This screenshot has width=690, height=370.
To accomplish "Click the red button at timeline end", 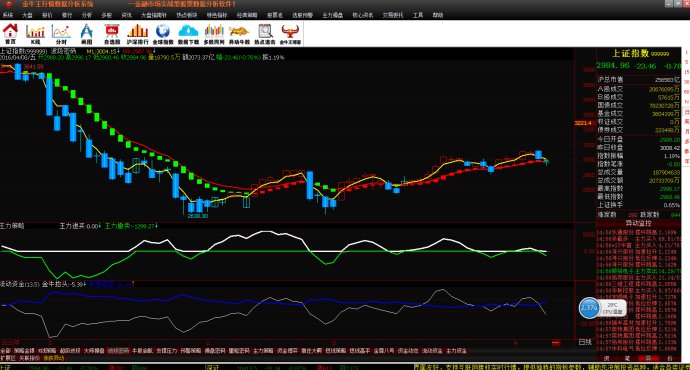I will (x=556, y=342).
